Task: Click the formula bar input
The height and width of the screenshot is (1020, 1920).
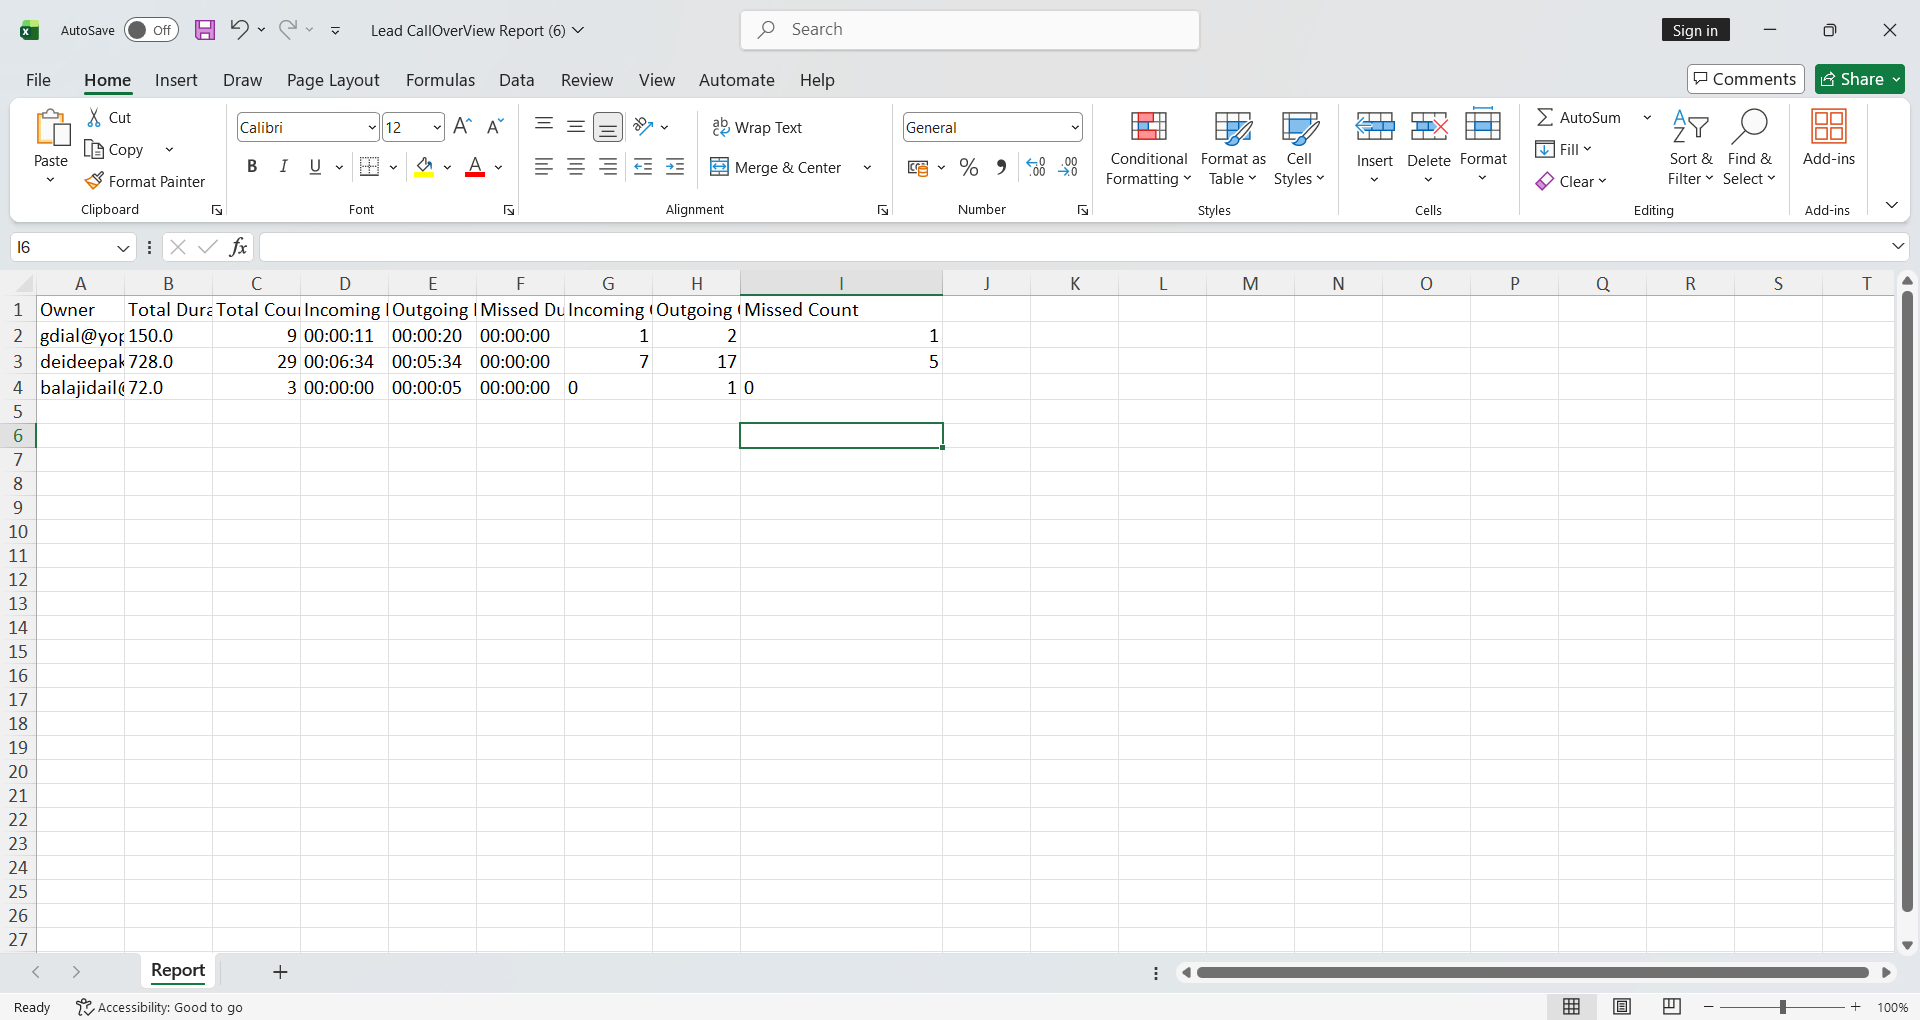Action: [1072, 247]
